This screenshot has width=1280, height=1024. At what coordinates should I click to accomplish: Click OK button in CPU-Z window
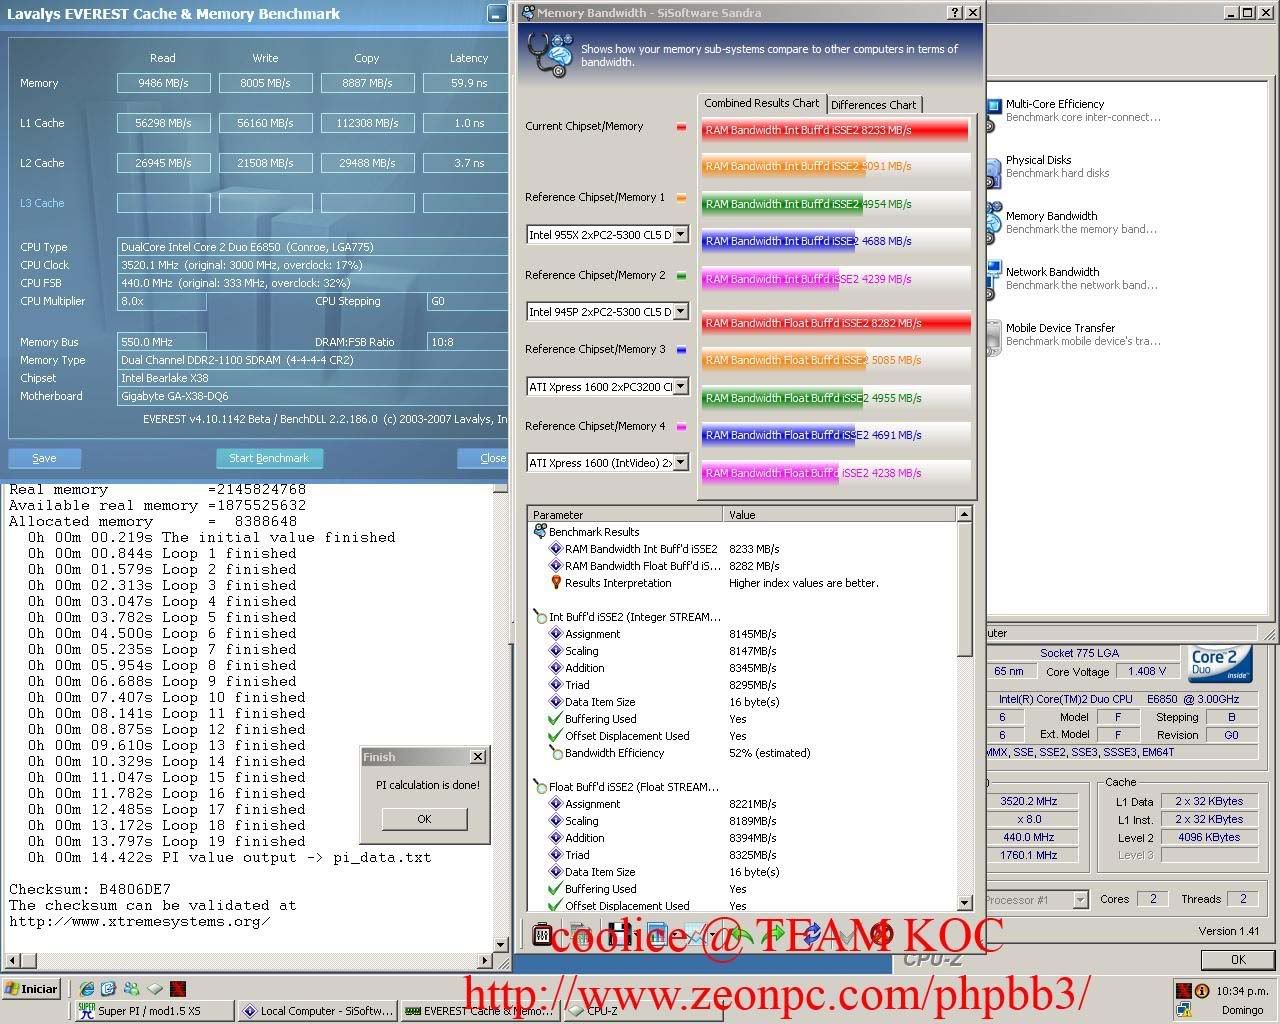tap(1238, 960)
